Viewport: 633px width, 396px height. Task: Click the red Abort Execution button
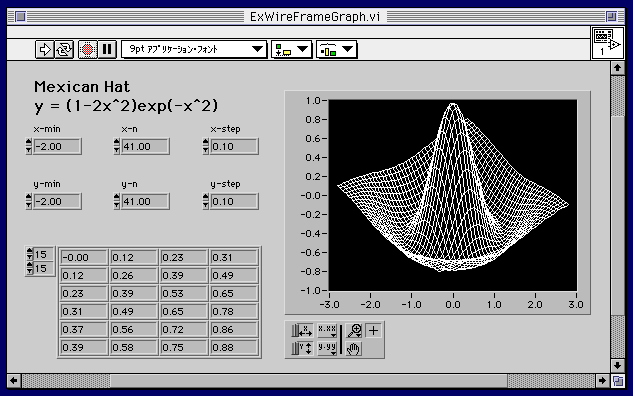tap(87, 50)
